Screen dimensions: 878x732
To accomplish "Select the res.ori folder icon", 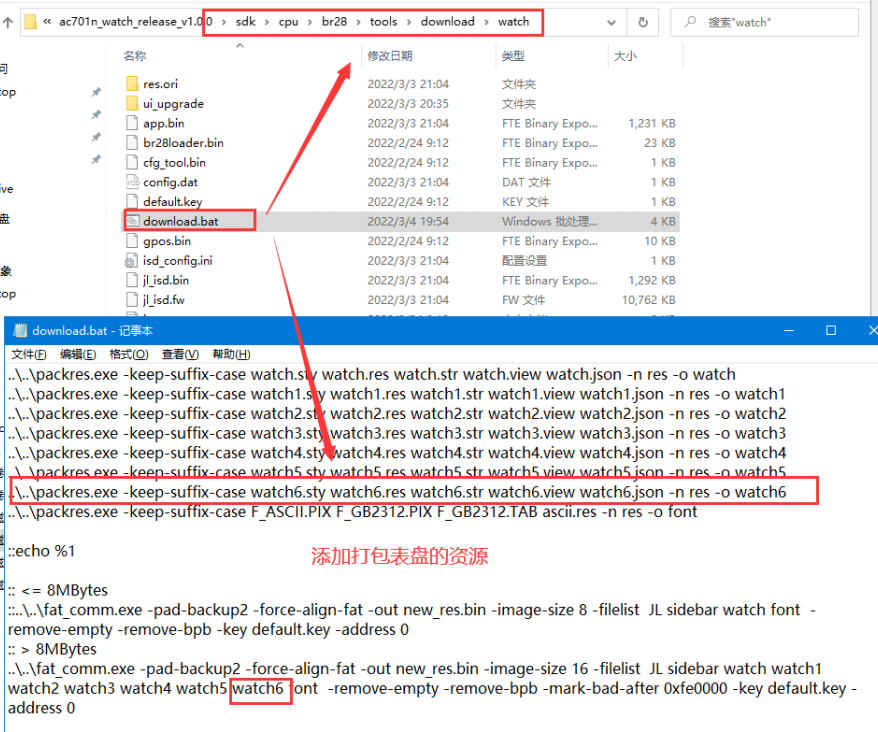I will tap(132, 83).
